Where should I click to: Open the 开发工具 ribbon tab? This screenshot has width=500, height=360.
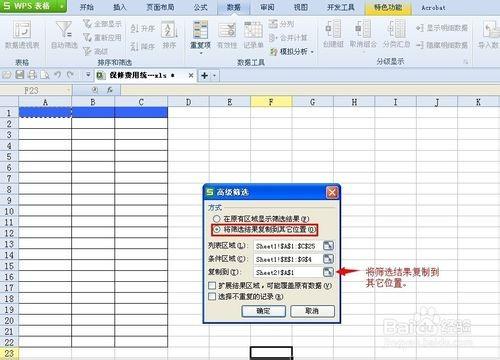[341, 7]
